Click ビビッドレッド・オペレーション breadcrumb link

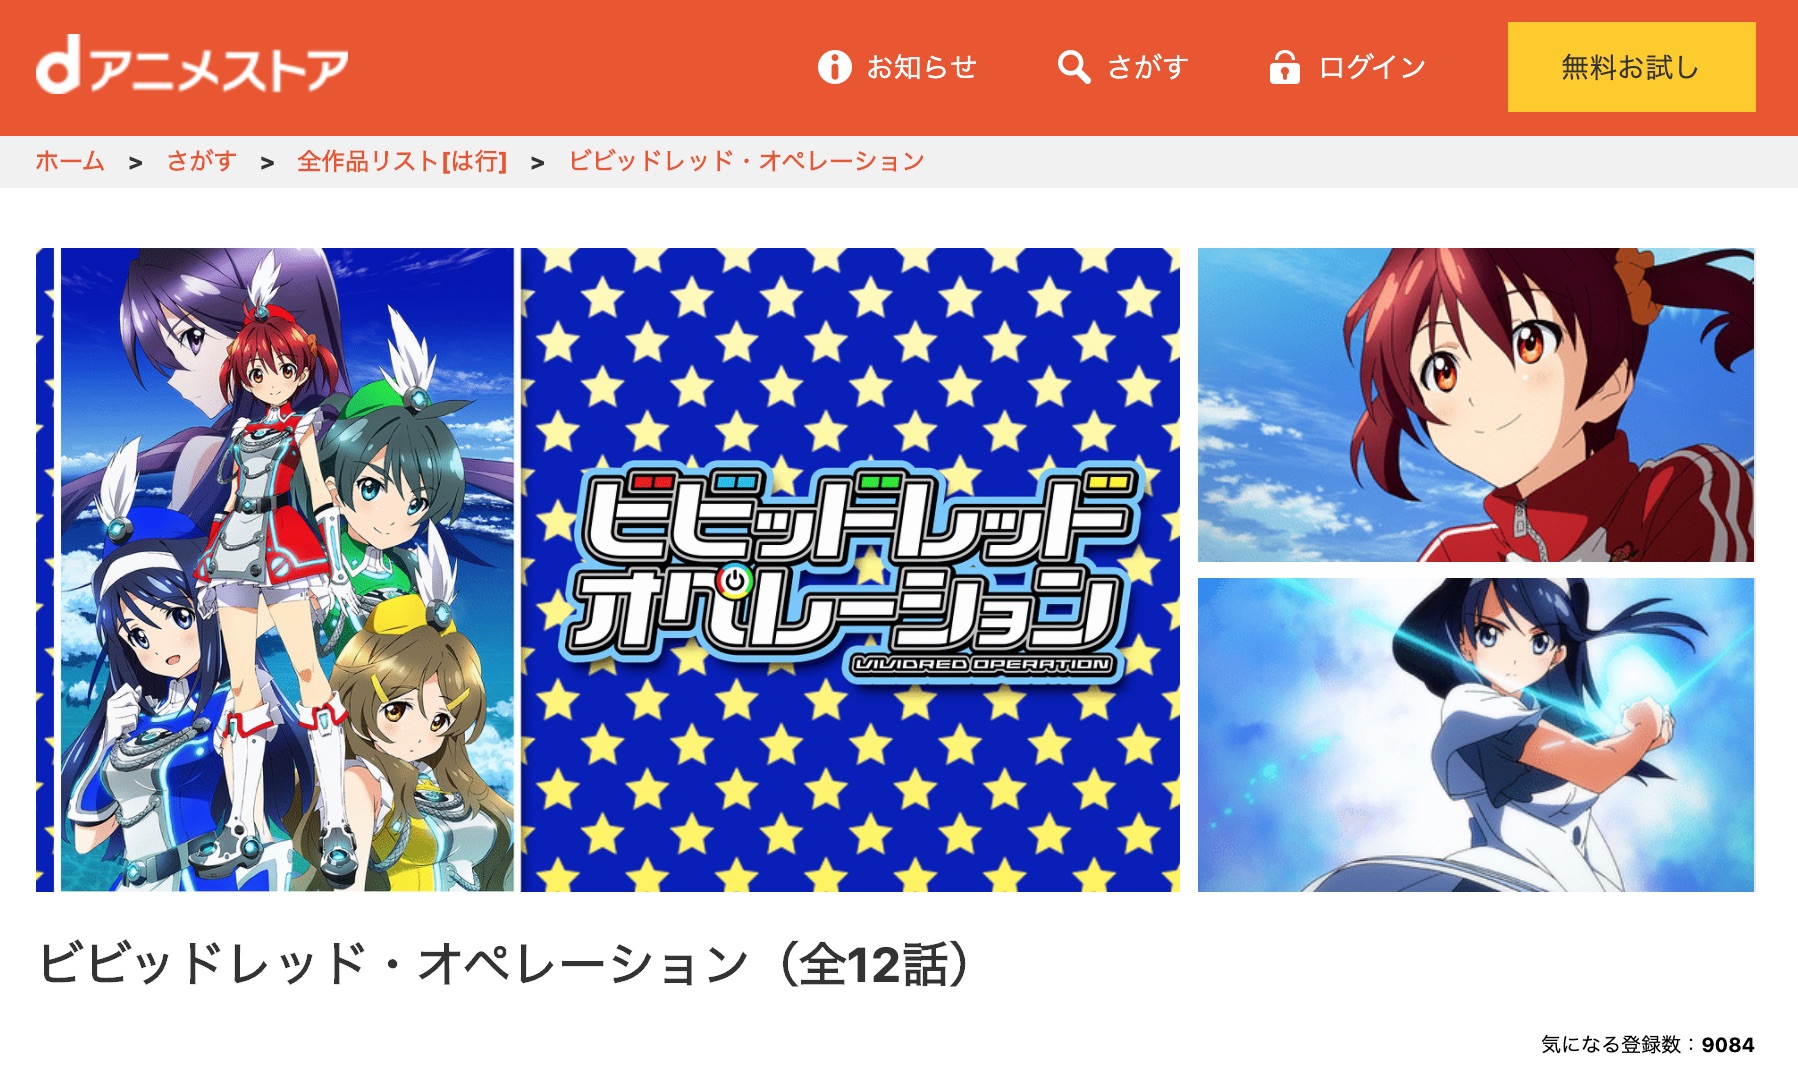[x=746, y=161]
